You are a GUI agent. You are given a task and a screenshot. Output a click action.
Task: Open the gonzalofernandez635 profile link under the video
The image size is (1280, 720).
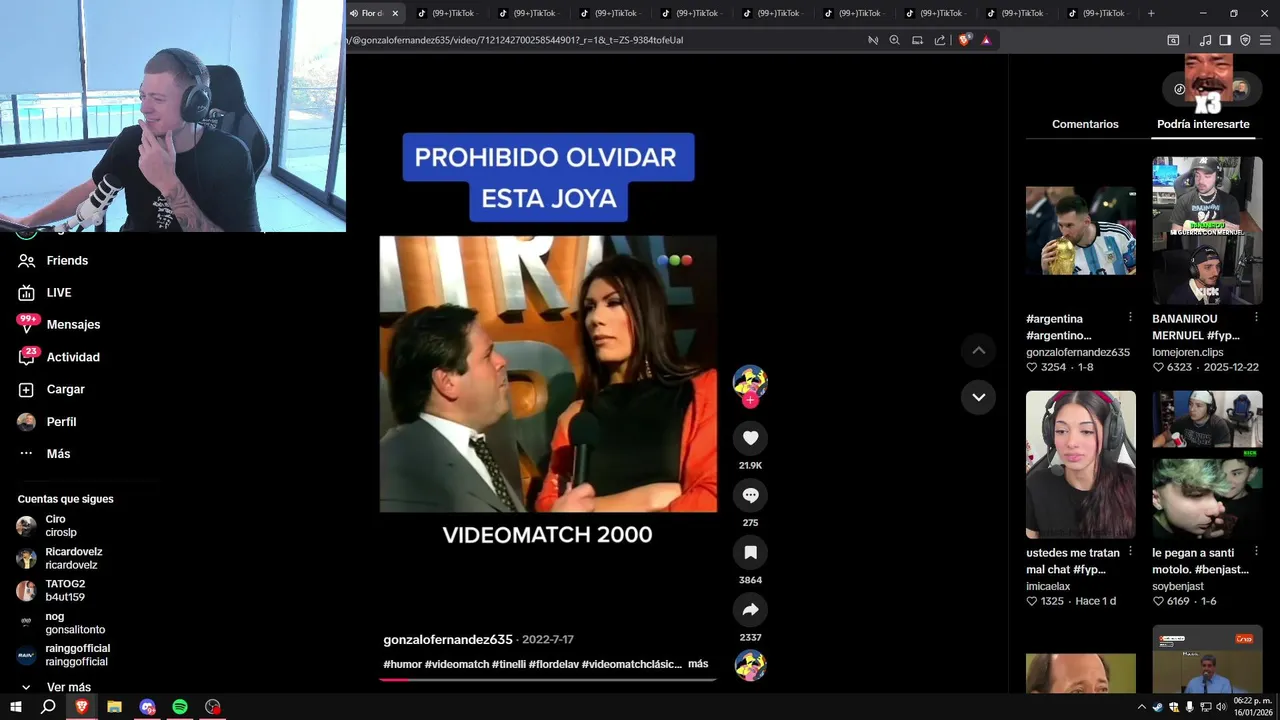[x=448, y=639]
